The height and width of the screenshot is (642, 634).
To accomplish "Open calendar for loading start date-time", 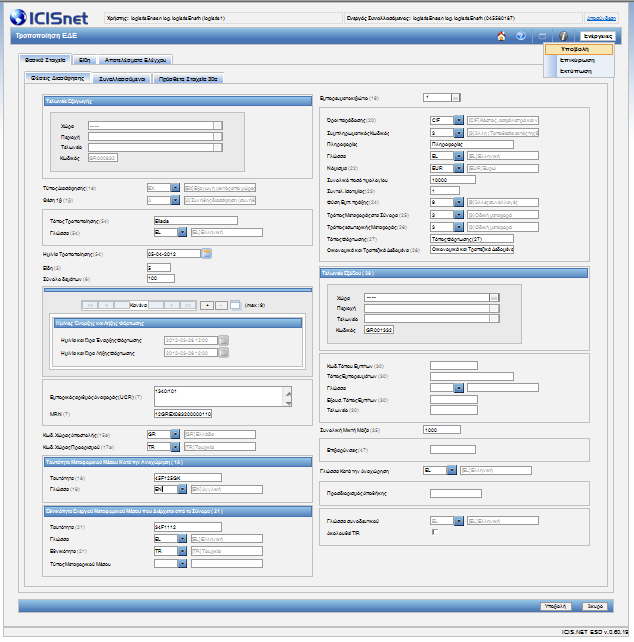I will point(224,340).
